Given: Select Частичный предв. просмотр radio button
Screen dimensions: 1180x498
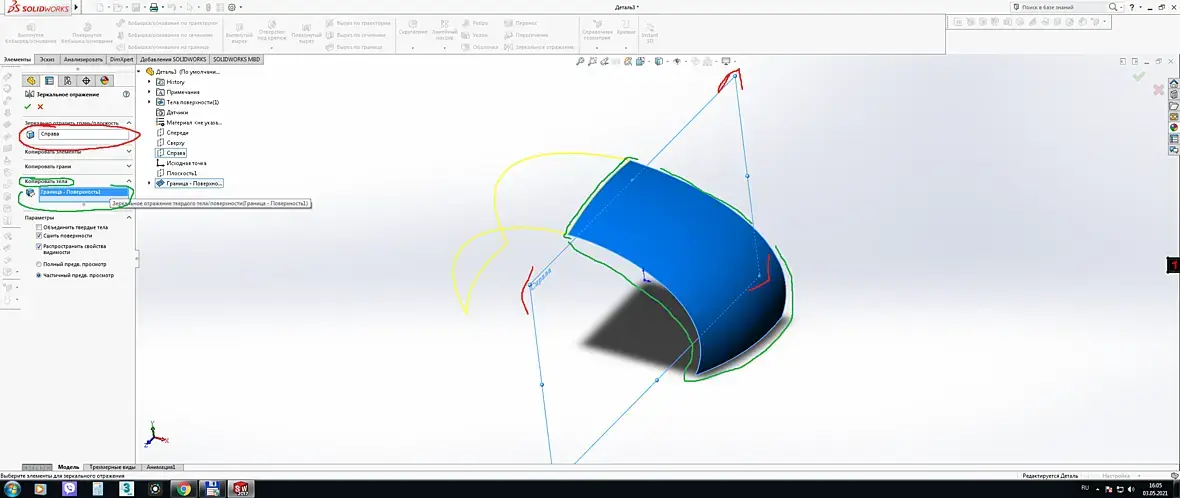Looking at the screenshot, I should click(x=39, y=275).
